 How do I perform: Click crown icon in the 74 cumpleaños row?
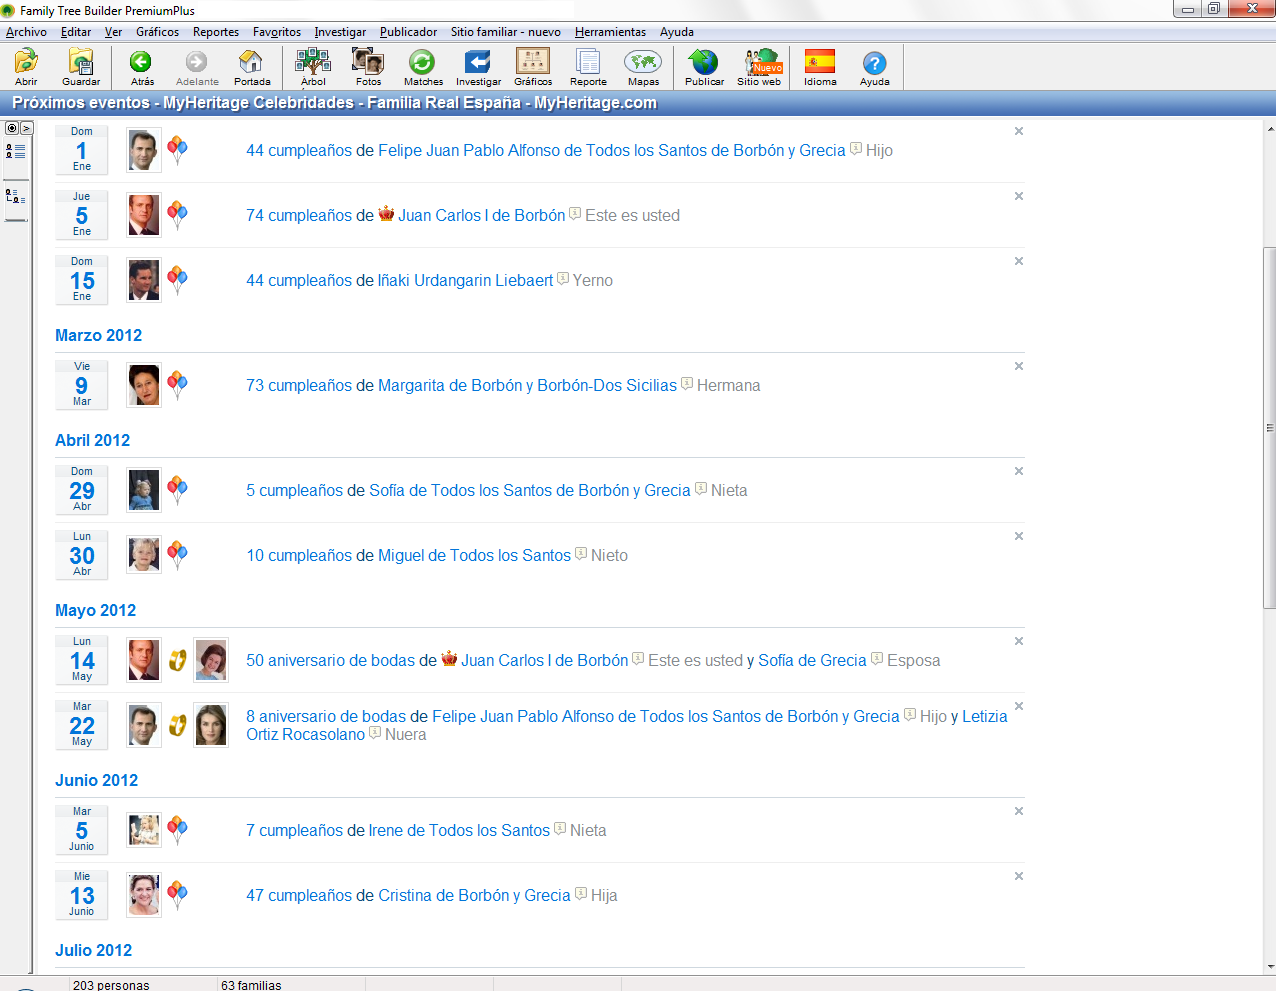pos(386,214)
